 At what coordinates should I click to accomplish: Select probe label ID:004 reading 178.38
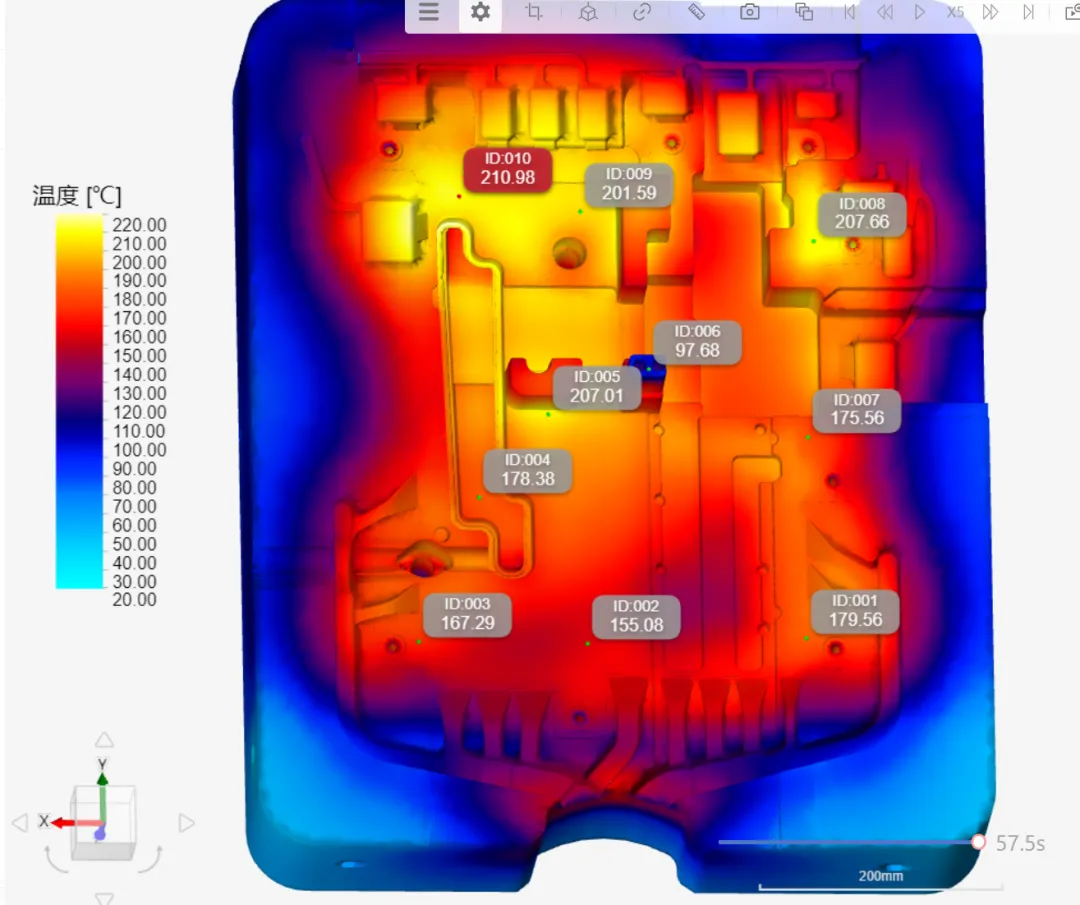pyautogui.click(x=528, y=469)
